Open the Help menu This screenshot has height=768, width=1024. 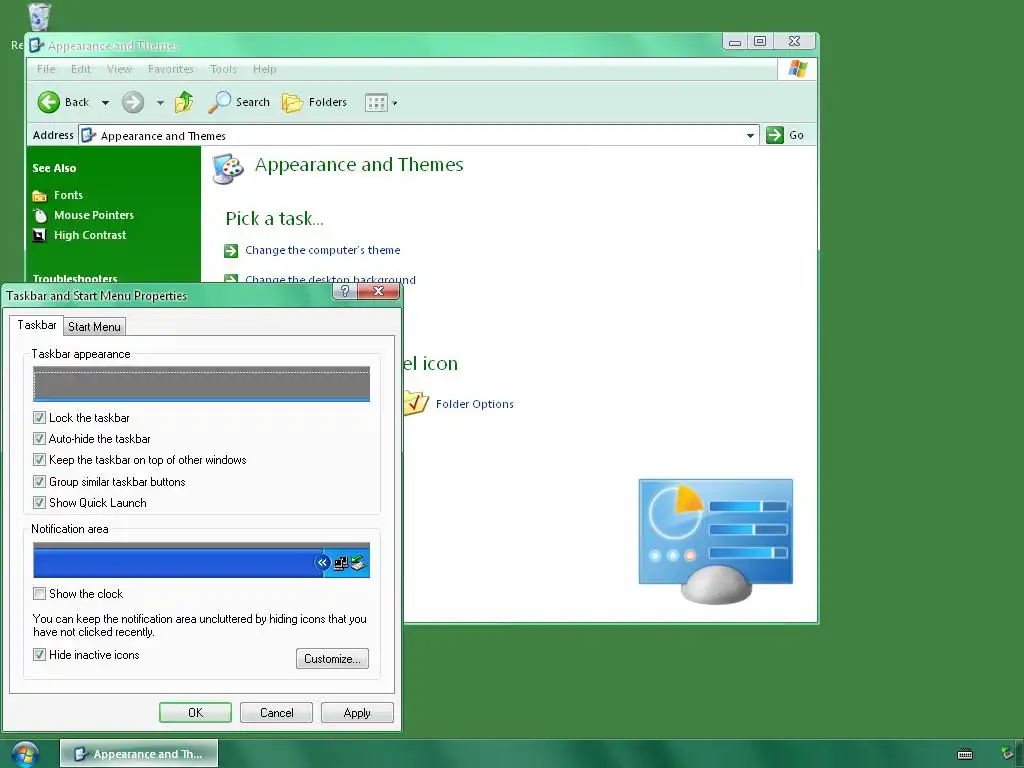pos(264,69)
